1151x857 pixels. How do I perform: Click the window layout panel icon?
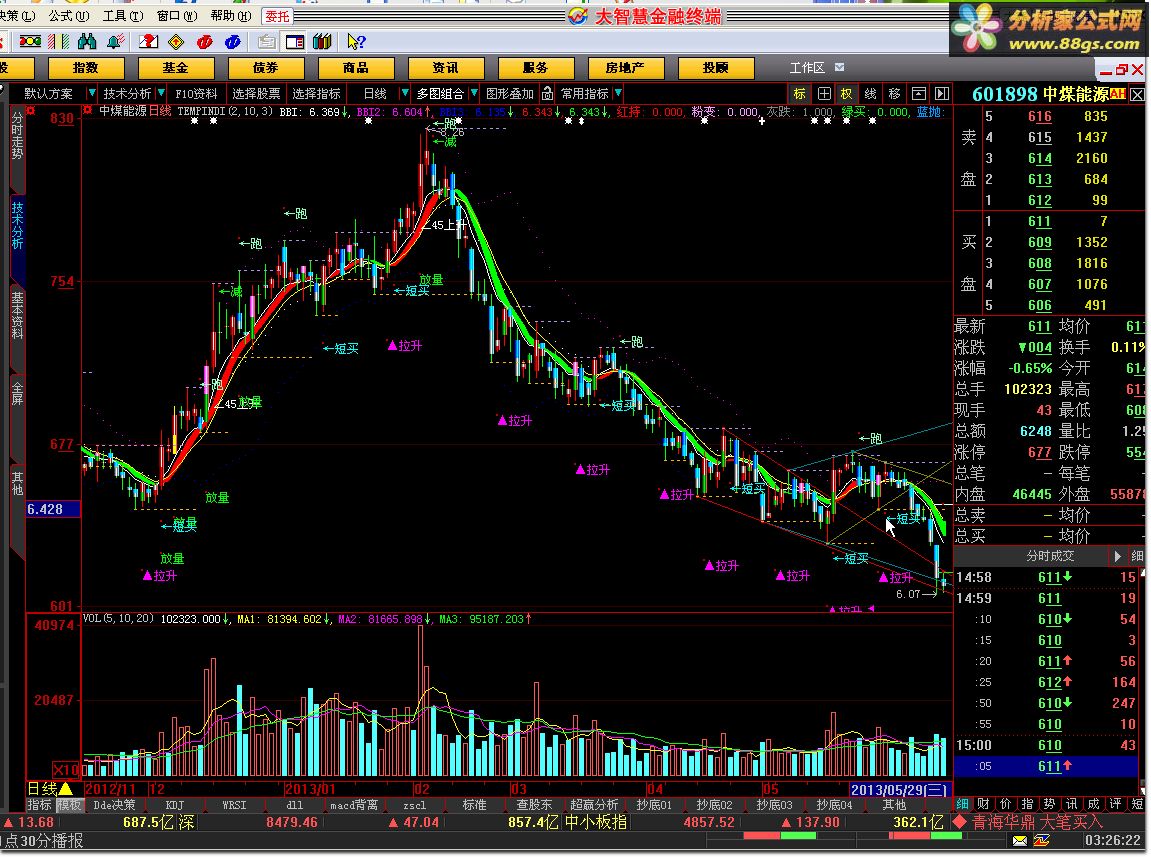294,42
